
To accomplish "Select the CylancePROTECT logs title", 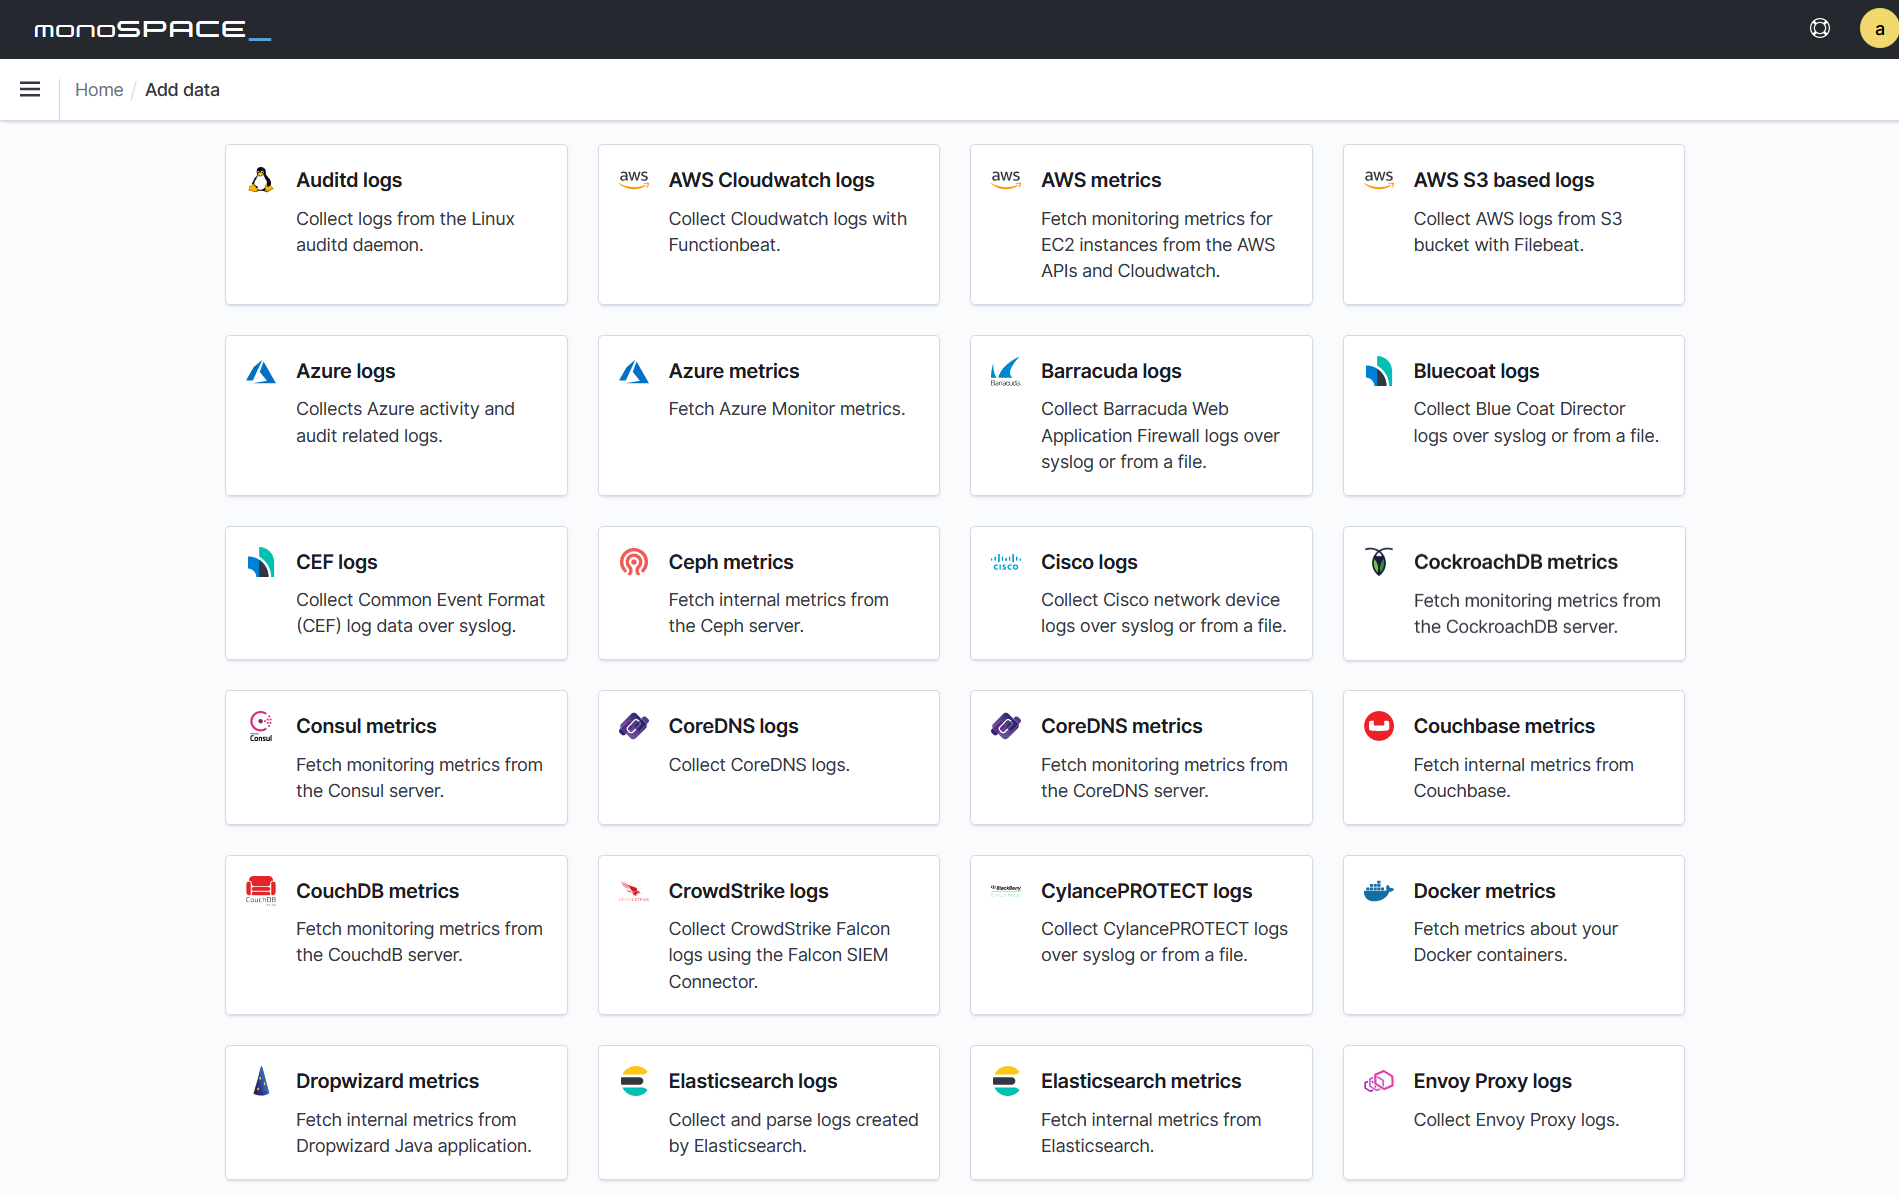I will click(x=1147, y=891).
